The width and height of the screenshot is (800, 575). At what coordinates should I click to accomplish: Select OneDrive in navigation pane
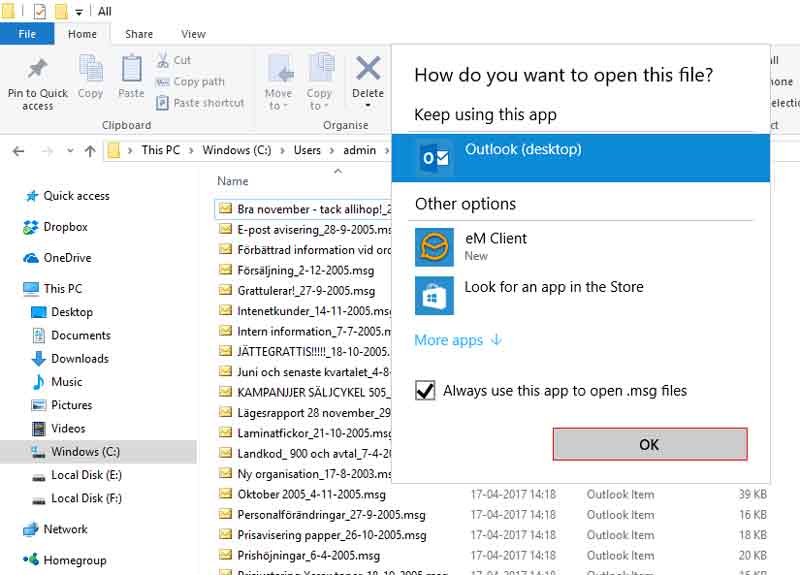67,258
